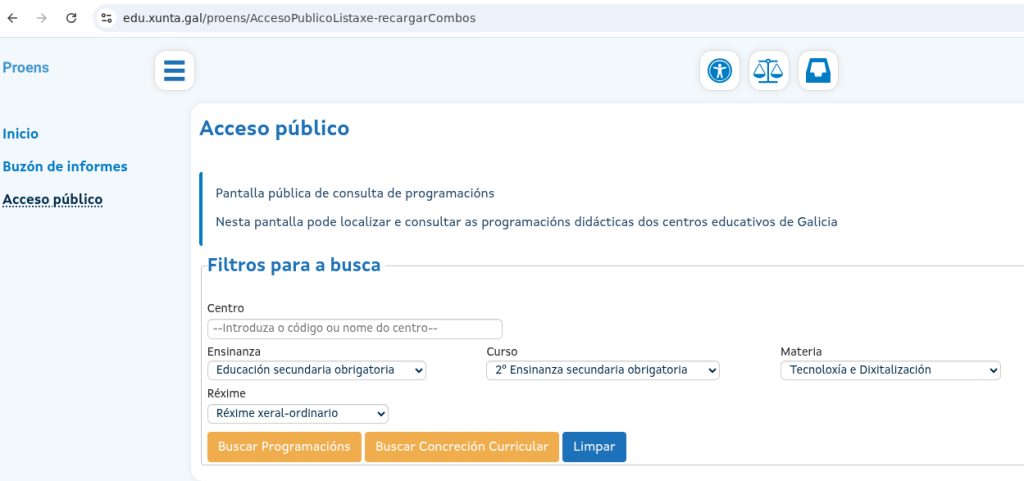
Task: Expand the Materia dropdown
Action: [890, 370]
